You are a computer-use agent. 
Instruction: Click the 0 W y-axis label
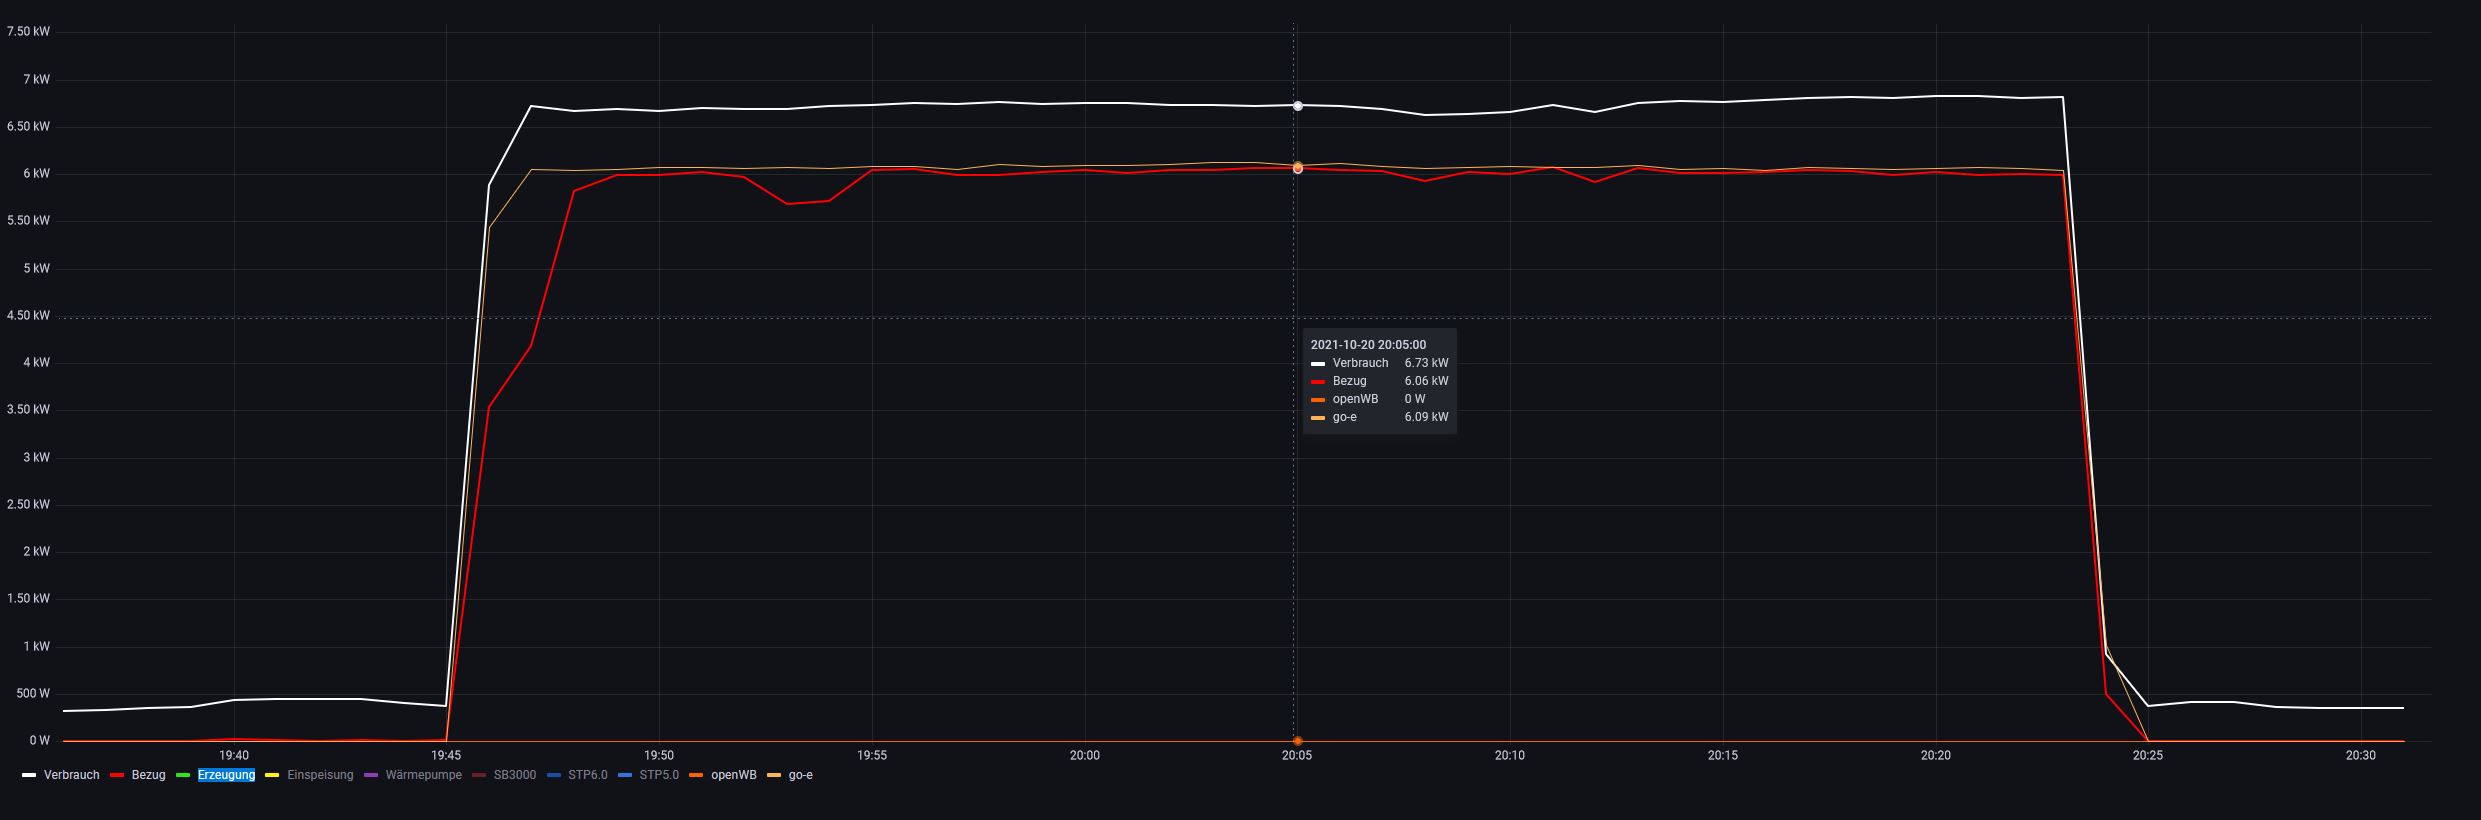[x=40, y=741]
